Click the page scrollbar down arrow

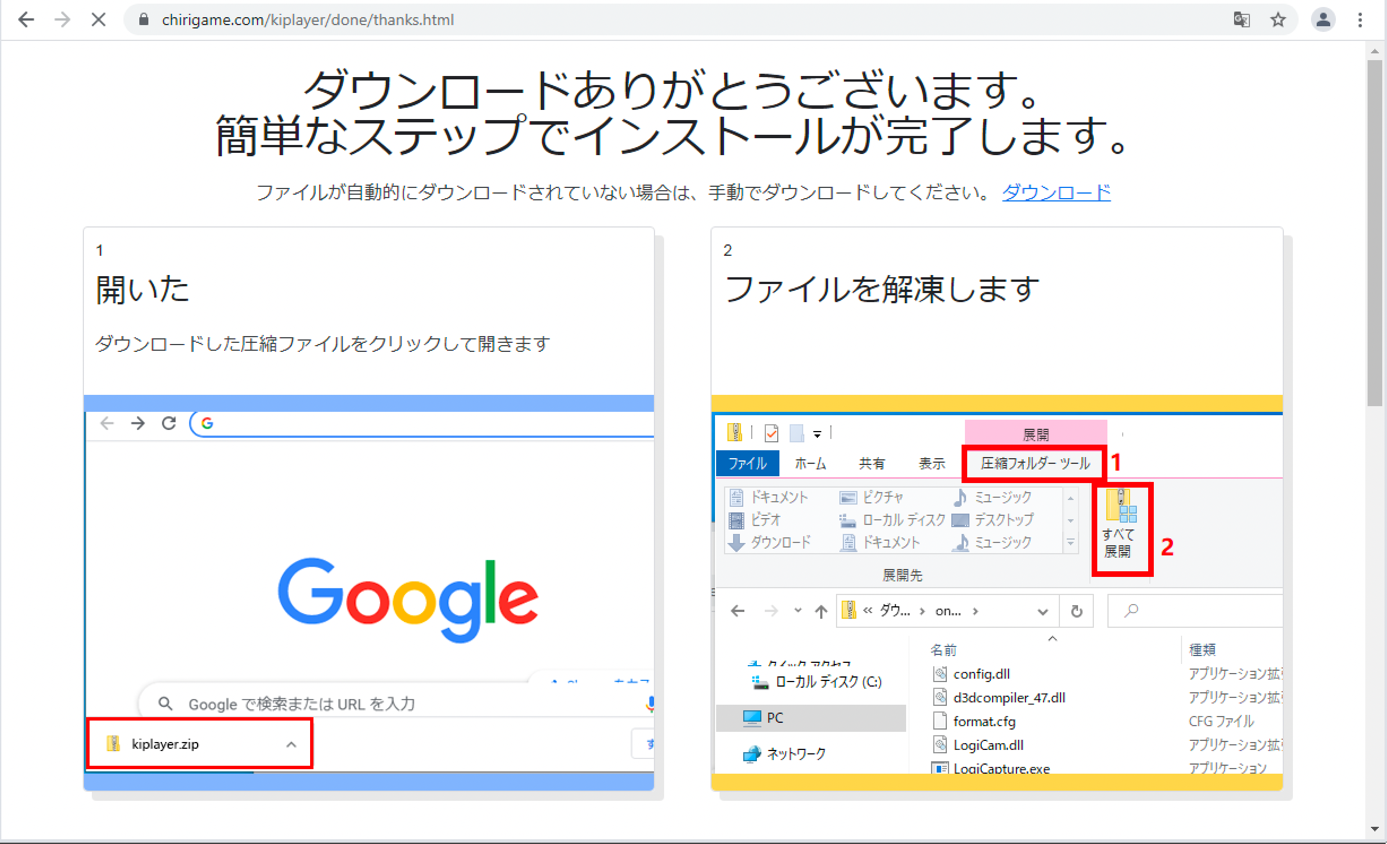pos(1376,828)
